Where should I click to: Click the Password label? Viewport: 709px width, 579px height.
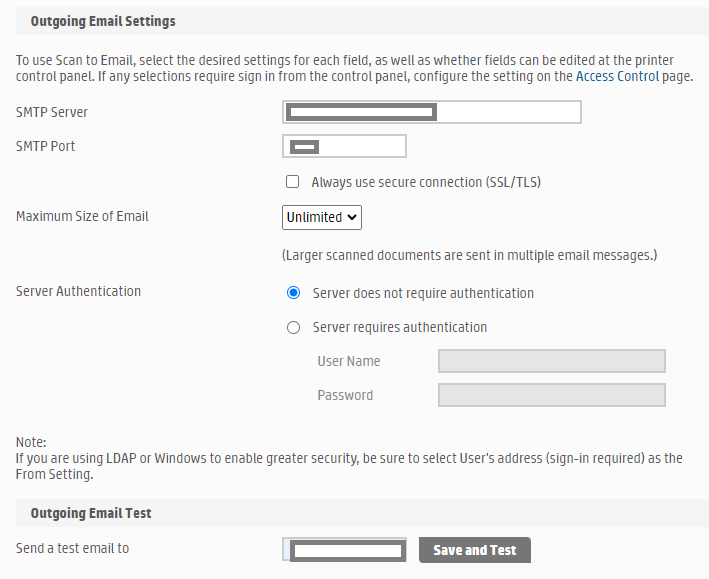point(345,395)
